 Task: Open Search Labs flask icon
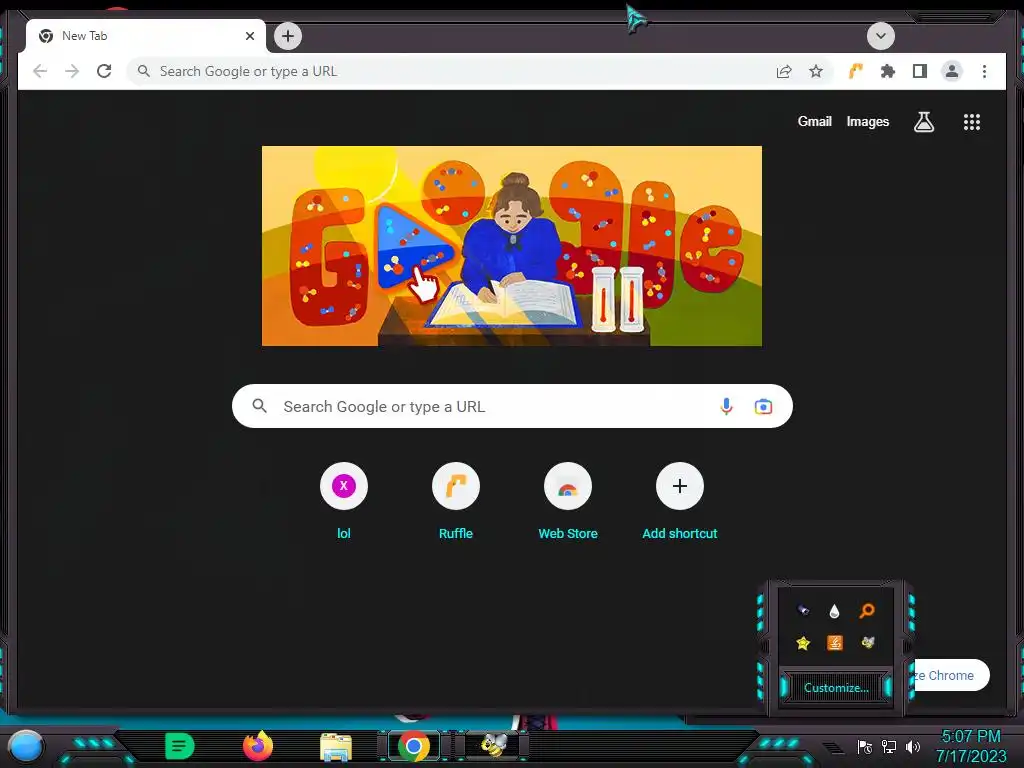point(923,121)
